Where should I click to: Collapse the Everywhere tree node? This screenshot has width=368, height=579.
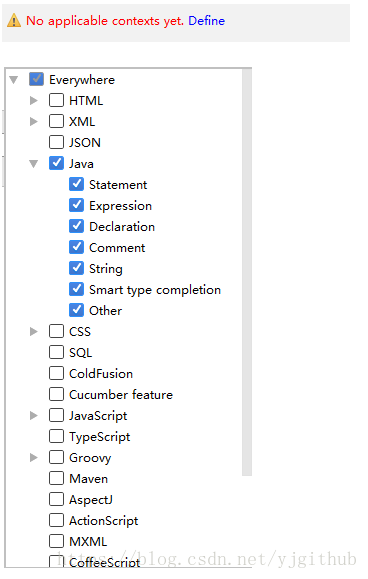pos(14,80)
